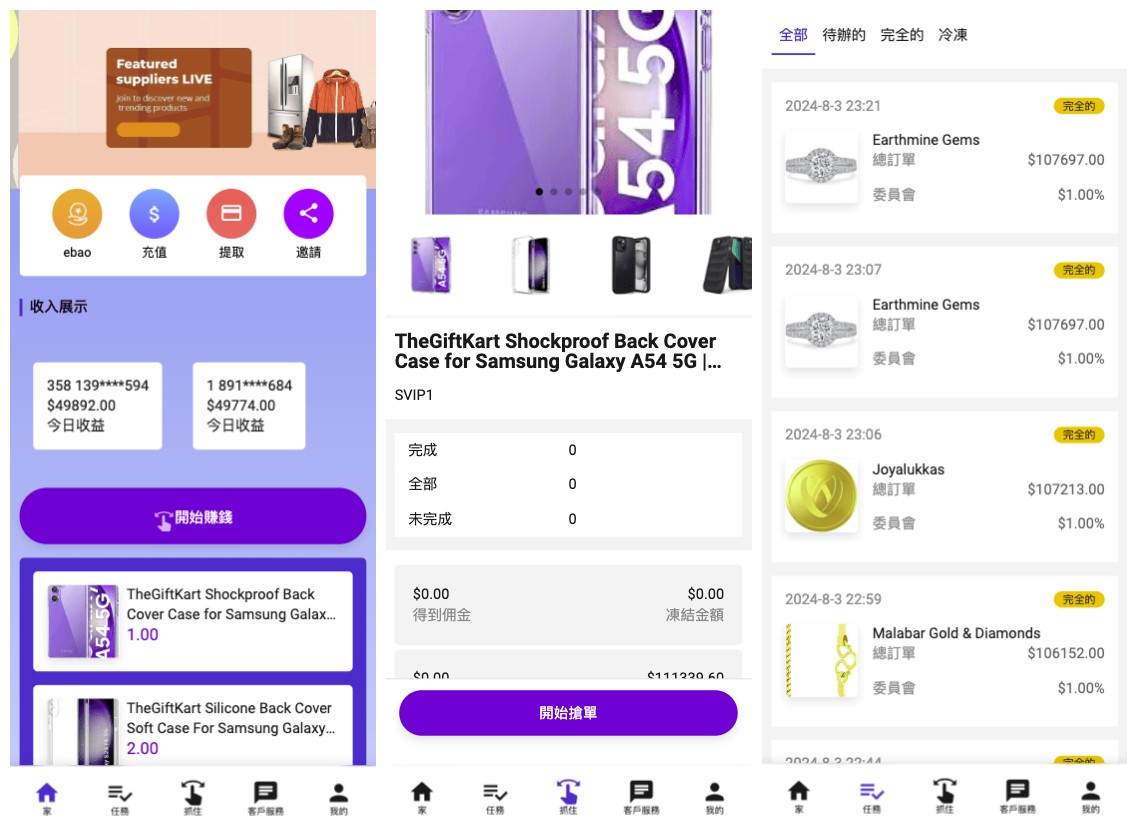The image size is (1137, 832).
Task: Tap the highlighted purple home 家 icon
Action: [x=47, y=795]
